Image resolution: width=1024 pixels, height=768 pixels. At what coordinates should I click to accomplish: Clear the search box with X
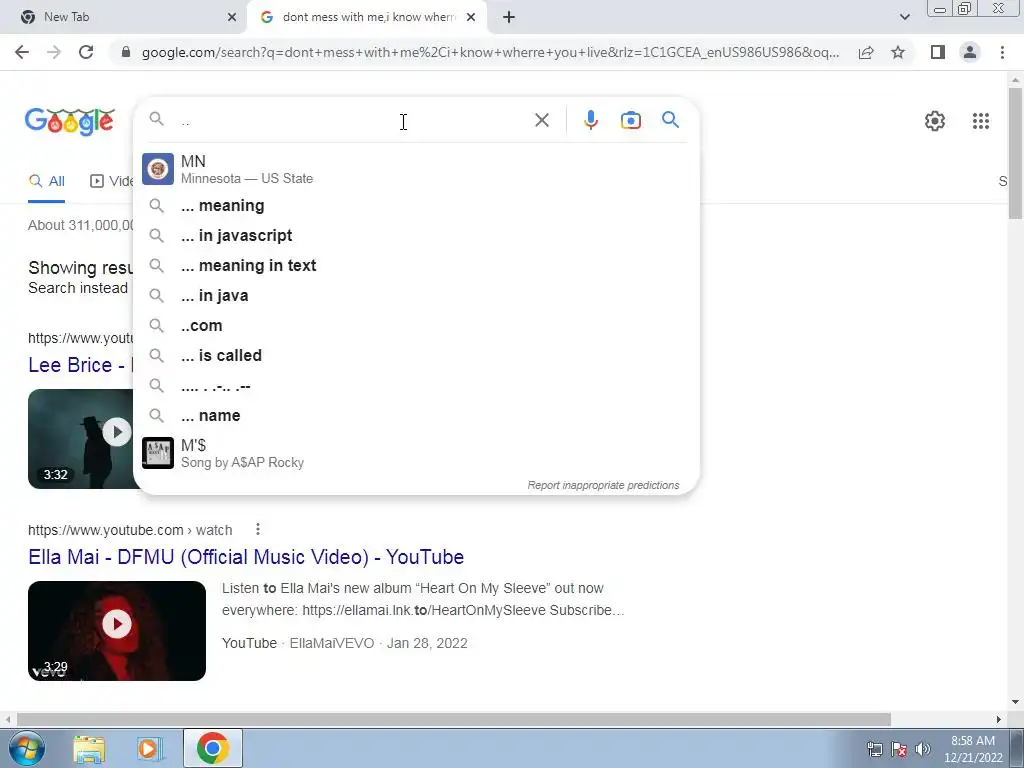coord(541,120)
